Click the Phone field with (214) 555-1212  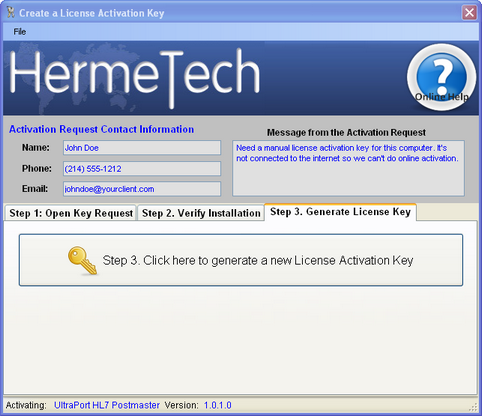click(142, 169)
